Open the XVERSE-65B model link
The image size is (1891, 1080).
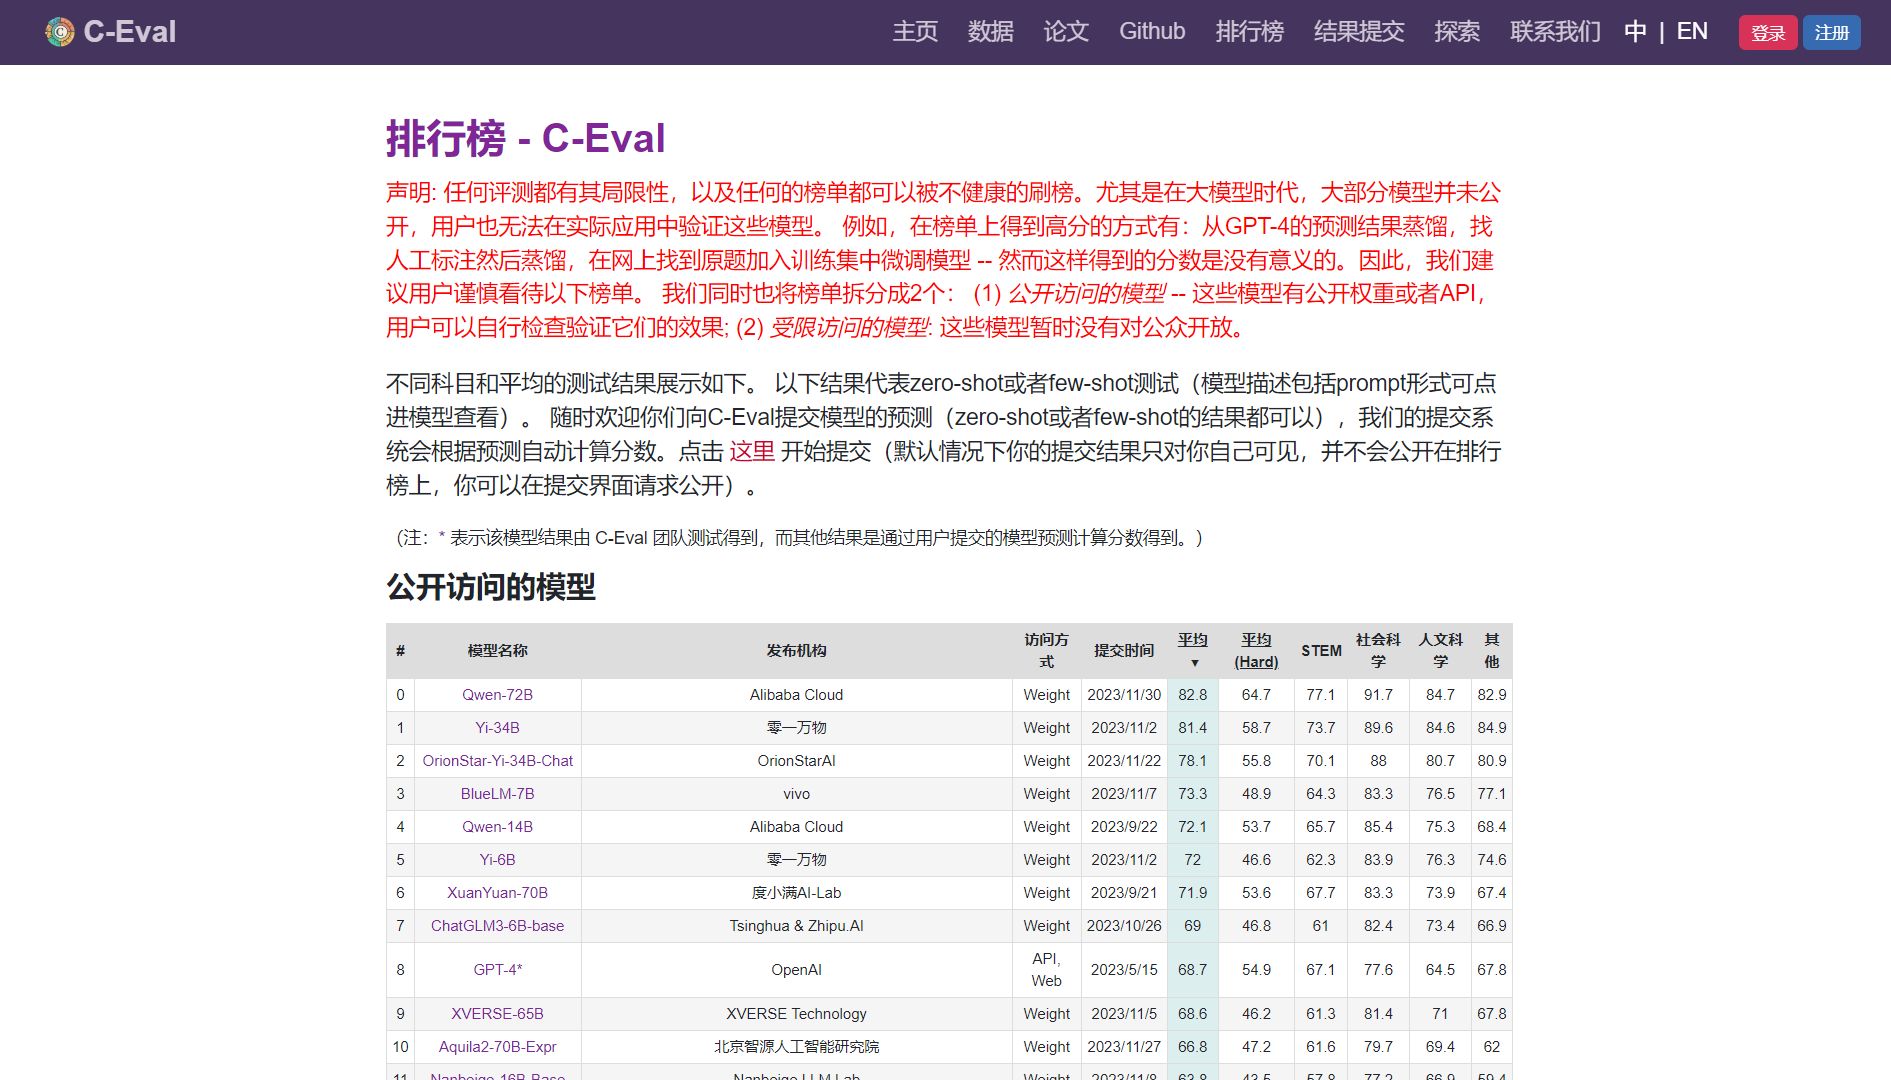[498, 1014]
